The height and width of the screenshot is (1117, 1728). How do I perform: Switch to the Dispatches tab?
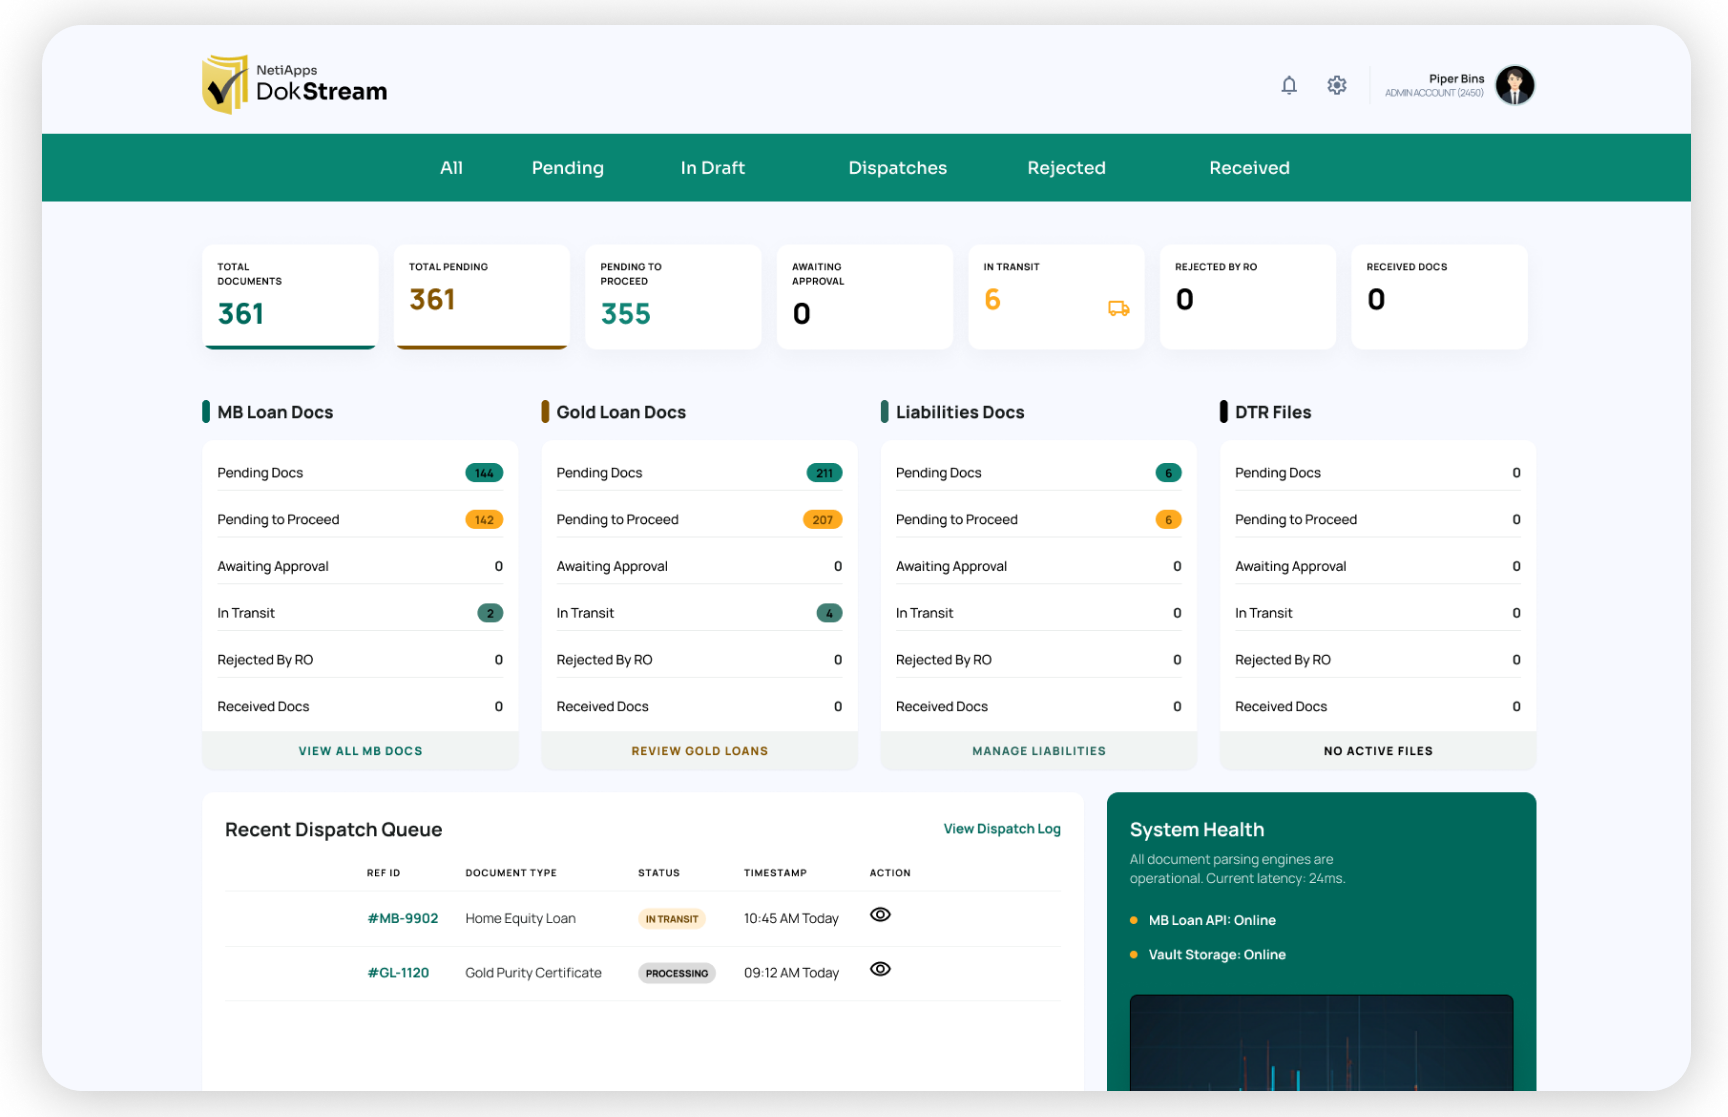(x=897, y=168)
